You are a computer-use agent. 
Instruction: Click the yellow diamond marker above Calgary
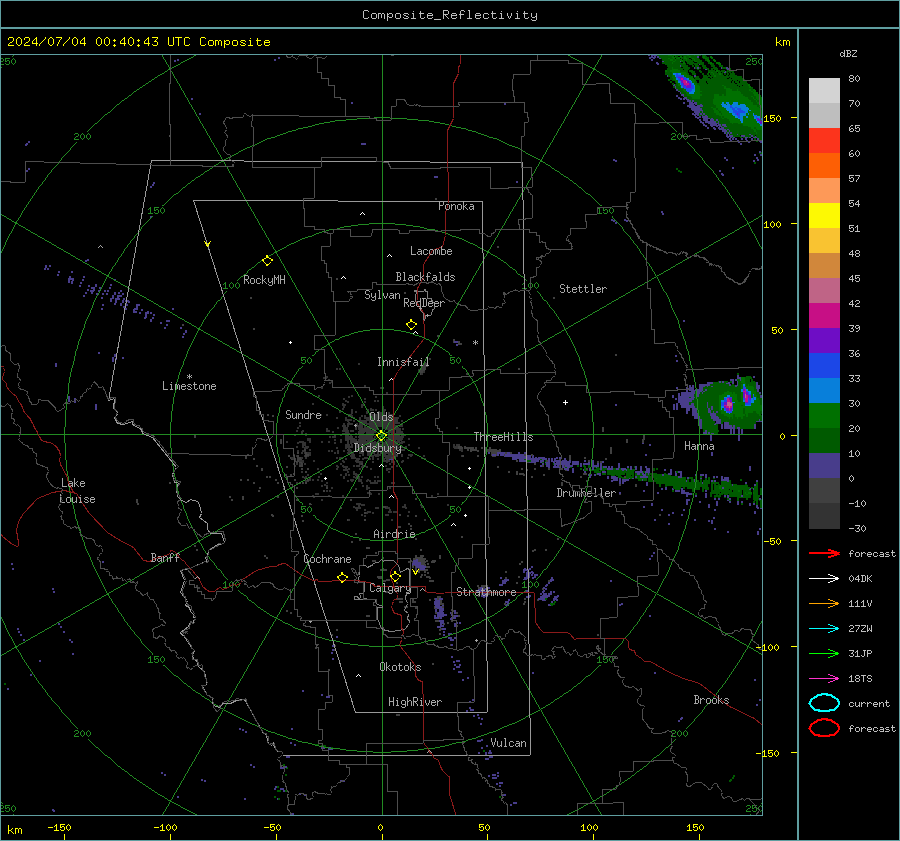(395, 576)
